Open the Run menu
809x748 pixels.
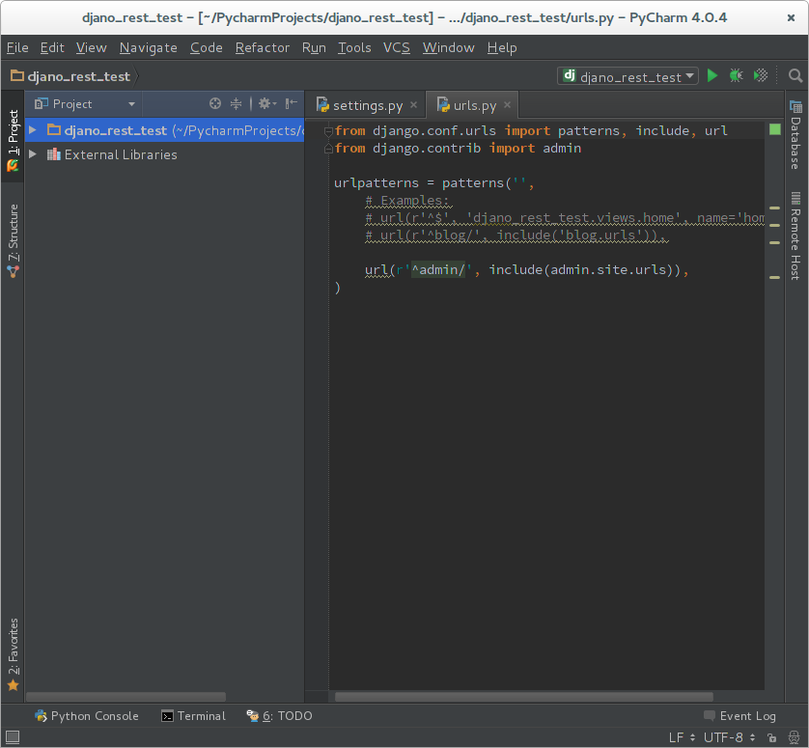(314, 47)
